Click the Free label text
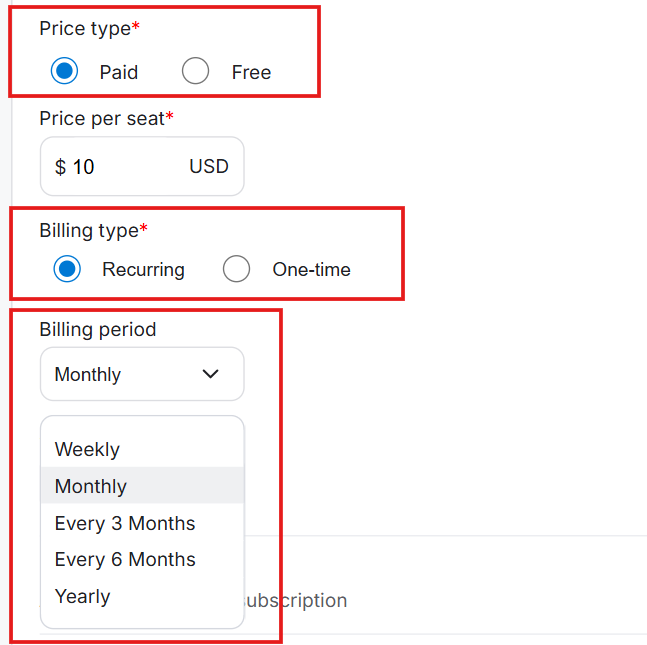Viewport: 647px width, 645px height. point(251,72)
